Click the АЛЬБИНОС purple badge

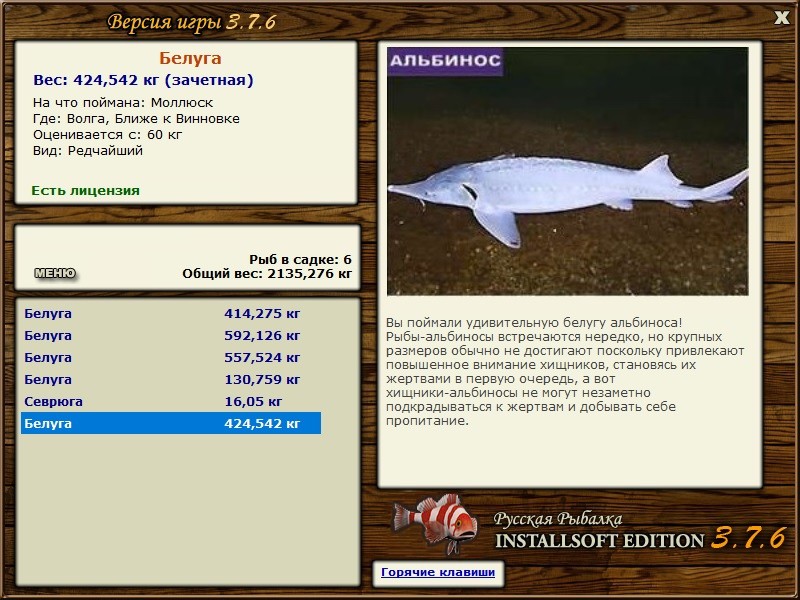click(445, 61)
